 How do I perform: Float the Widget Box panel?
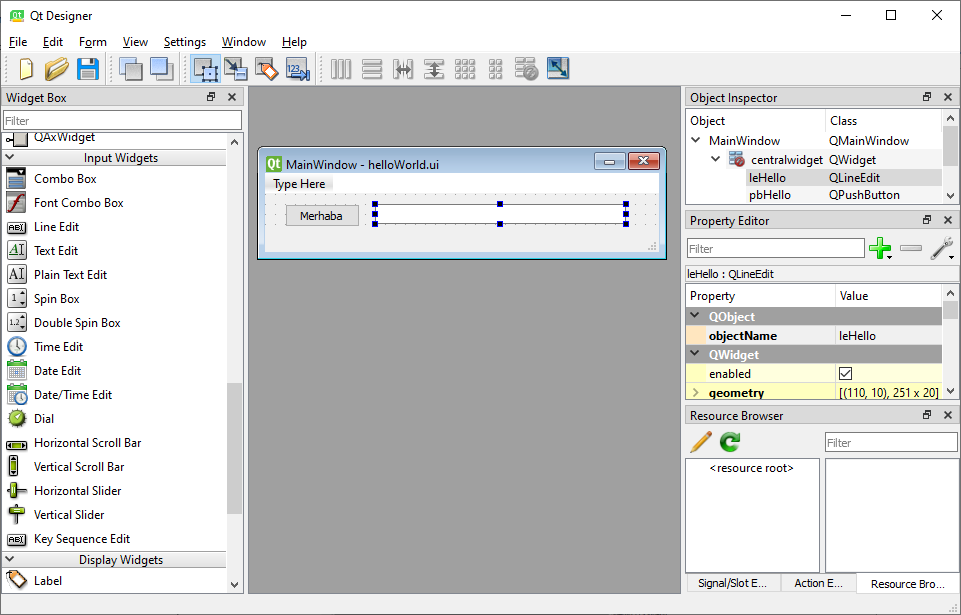pyautogui.click(x=210, y=97)
